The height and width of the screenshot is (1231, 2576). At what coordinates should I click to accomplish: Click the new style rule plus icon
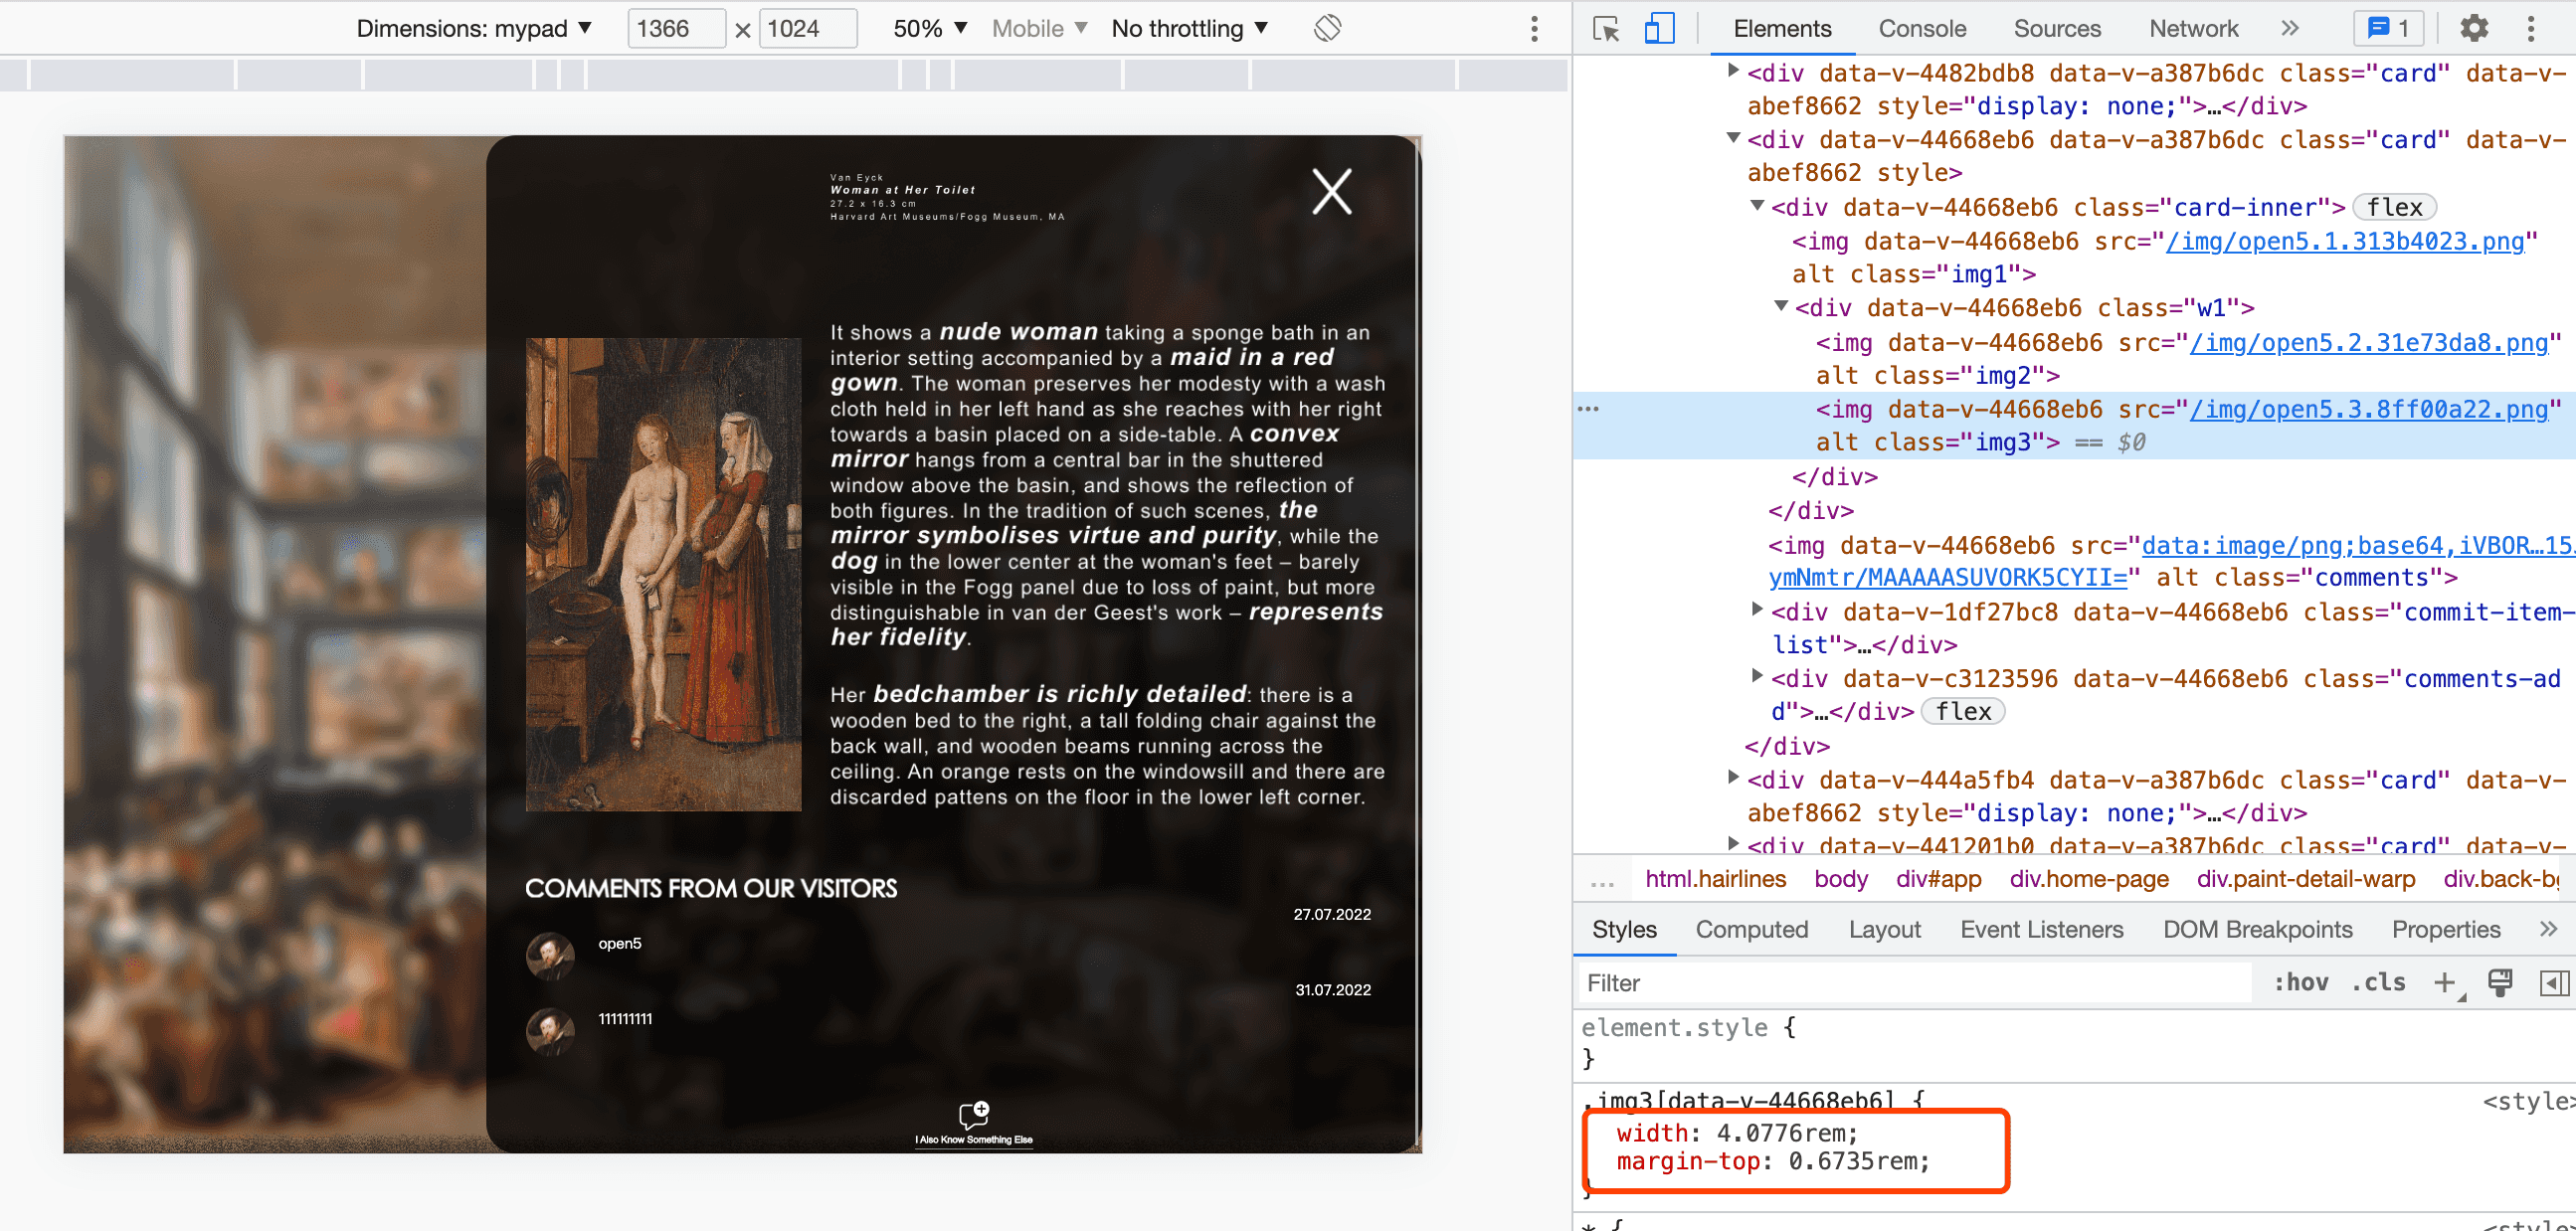coord(2445,983)
